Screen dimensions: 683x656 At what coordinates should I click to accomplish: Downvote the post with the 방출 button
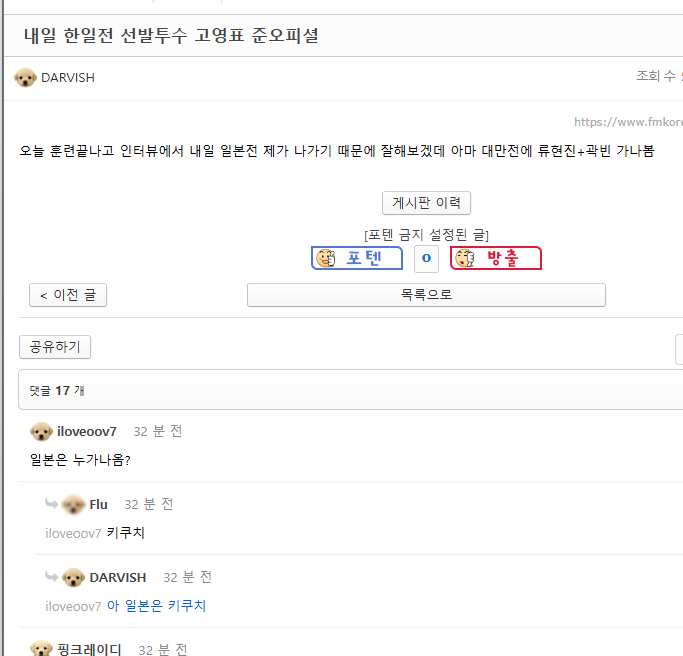pos(495,258)
